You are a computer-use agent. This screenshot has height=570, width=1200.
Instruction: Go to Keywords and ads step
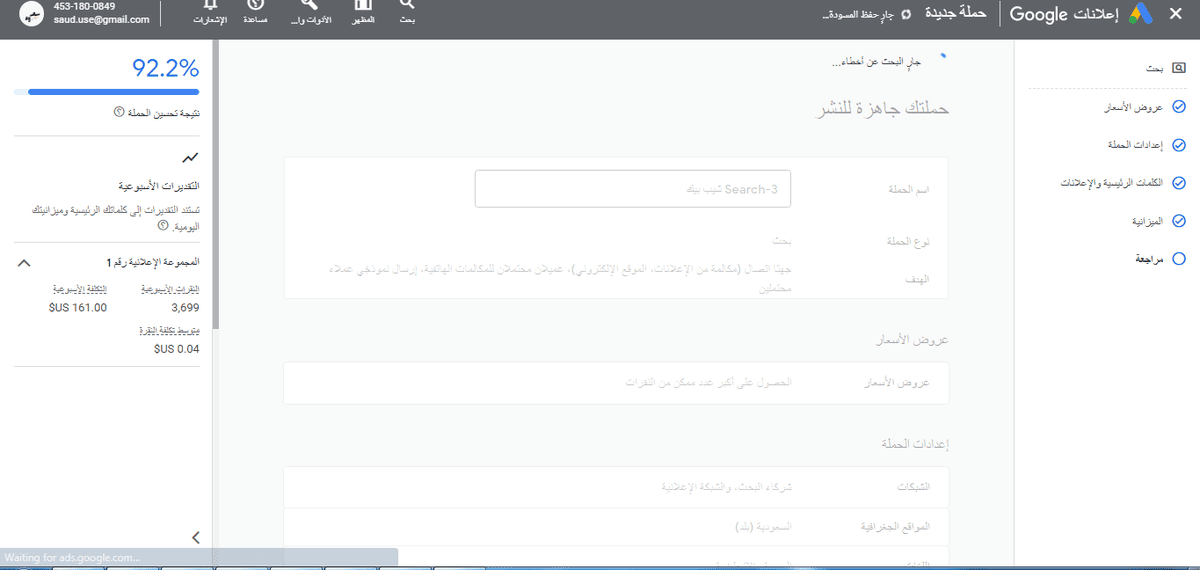click(x=1111, y=183)
